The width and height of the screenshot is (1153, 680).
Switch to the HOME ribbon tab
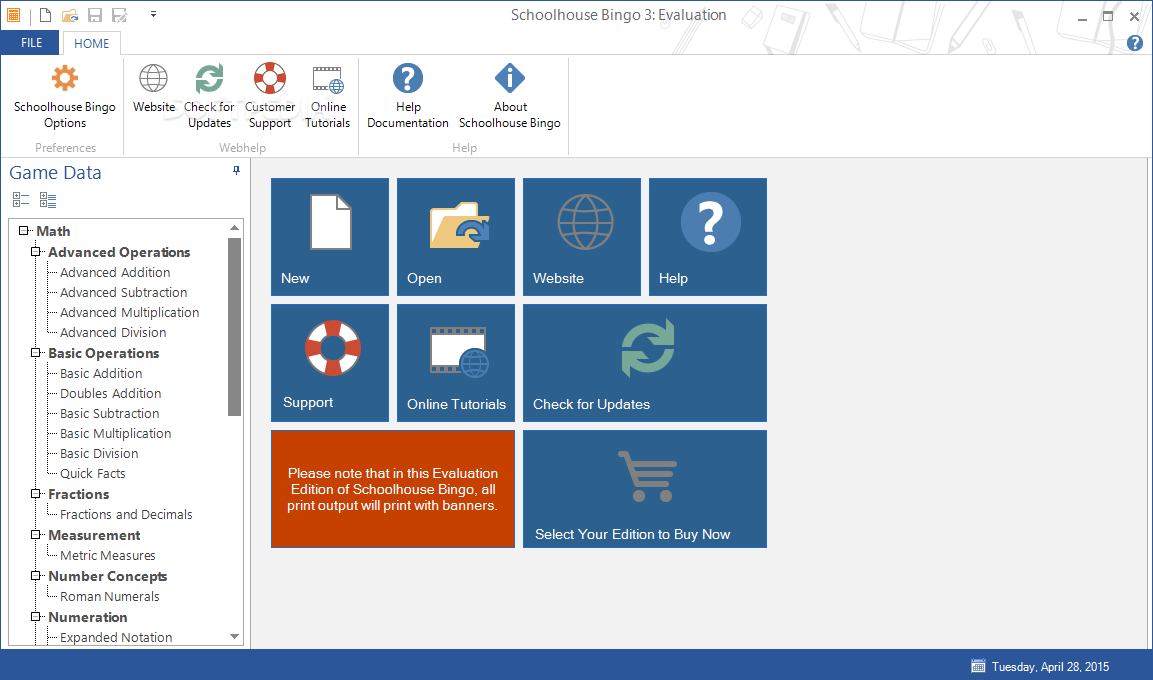tap(91, 43)
